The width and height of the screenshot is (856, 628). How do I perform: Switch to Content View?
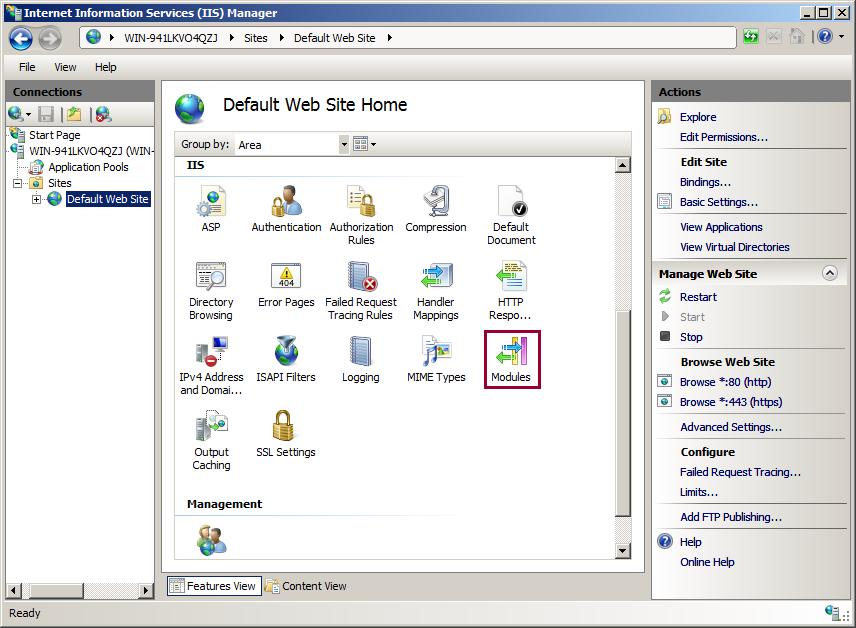point(305,587)
